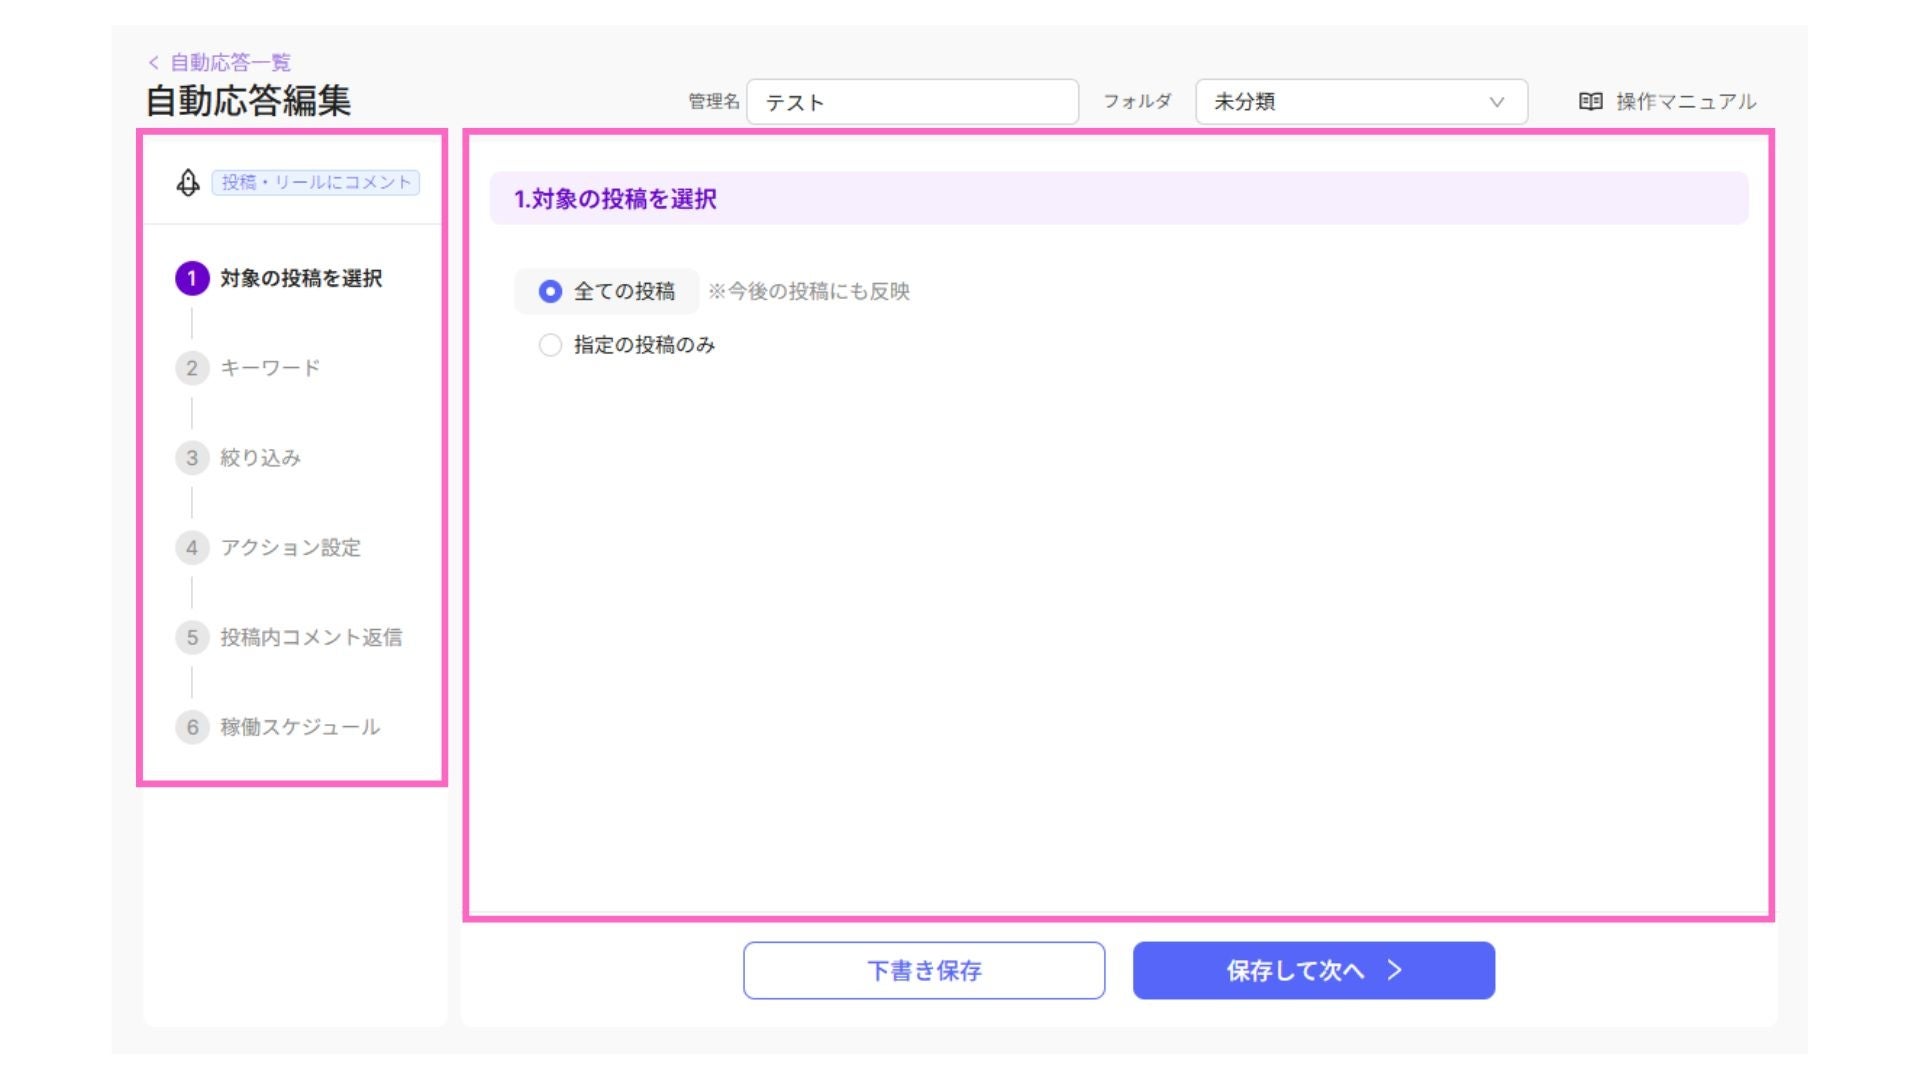
Task: Select the 指定の投稿のみ radio option
Action: click(550, 345)
